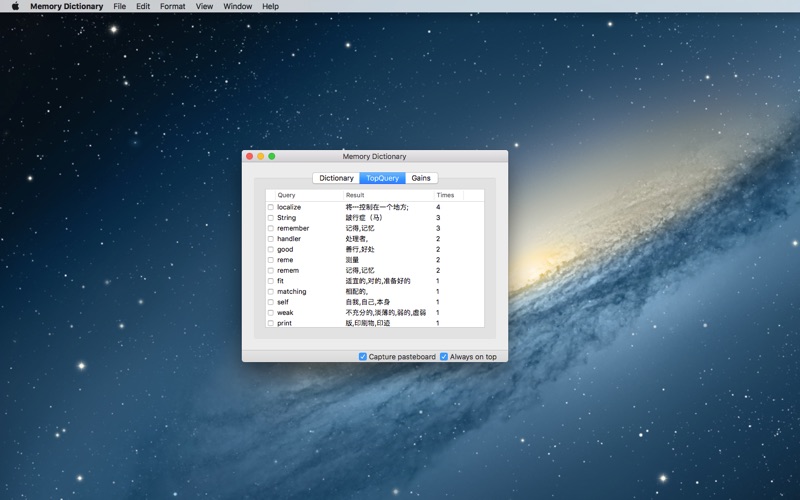This screenshot has height=500, width=800.
Task: Tick the handler row checkbox
Action: click(x=270, y=239)
